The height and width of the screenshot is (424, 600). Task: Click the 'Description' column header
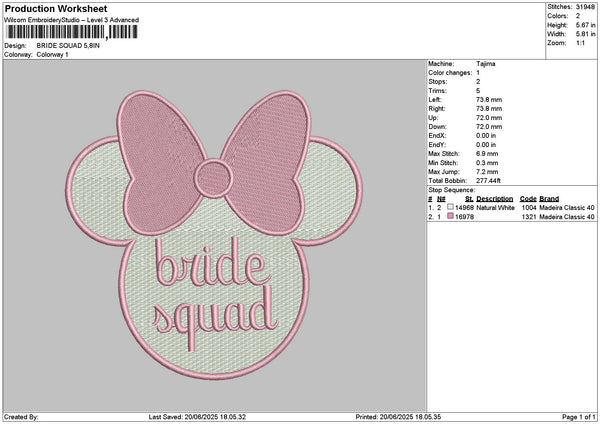click(494, 199)
